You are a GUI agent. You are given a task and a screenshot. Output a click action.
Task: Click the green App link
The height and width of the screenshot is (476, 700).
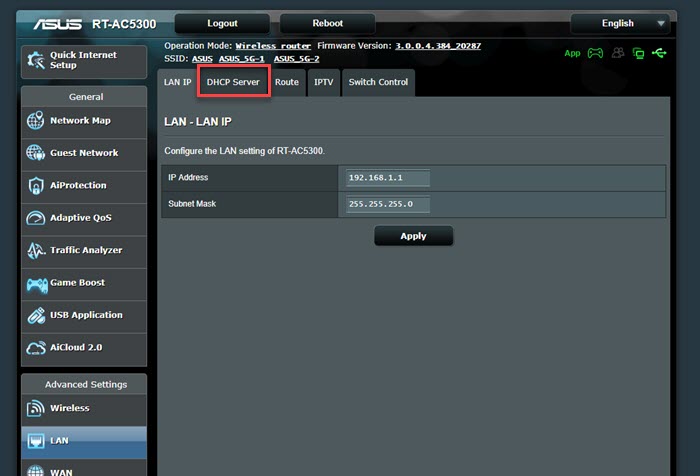click(572, 54)
